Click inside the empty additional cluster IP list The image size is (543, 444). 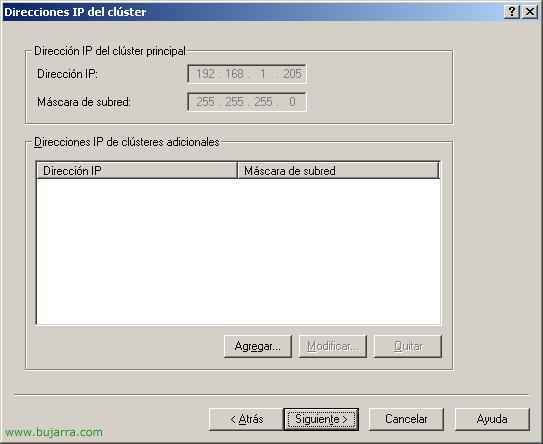[x=238, y=251]
